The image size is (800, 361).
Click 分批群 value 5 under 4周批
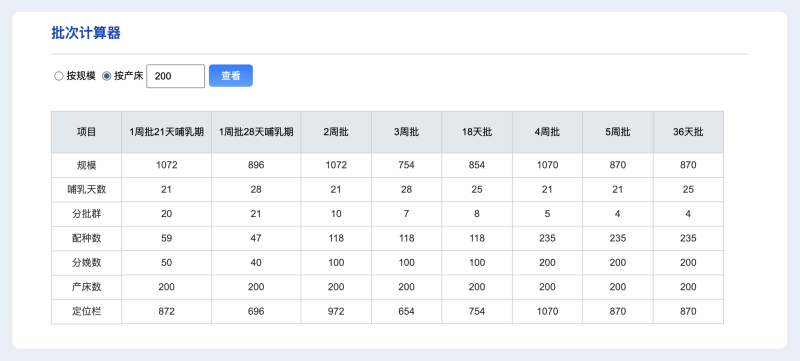click(x=547, y=214)
